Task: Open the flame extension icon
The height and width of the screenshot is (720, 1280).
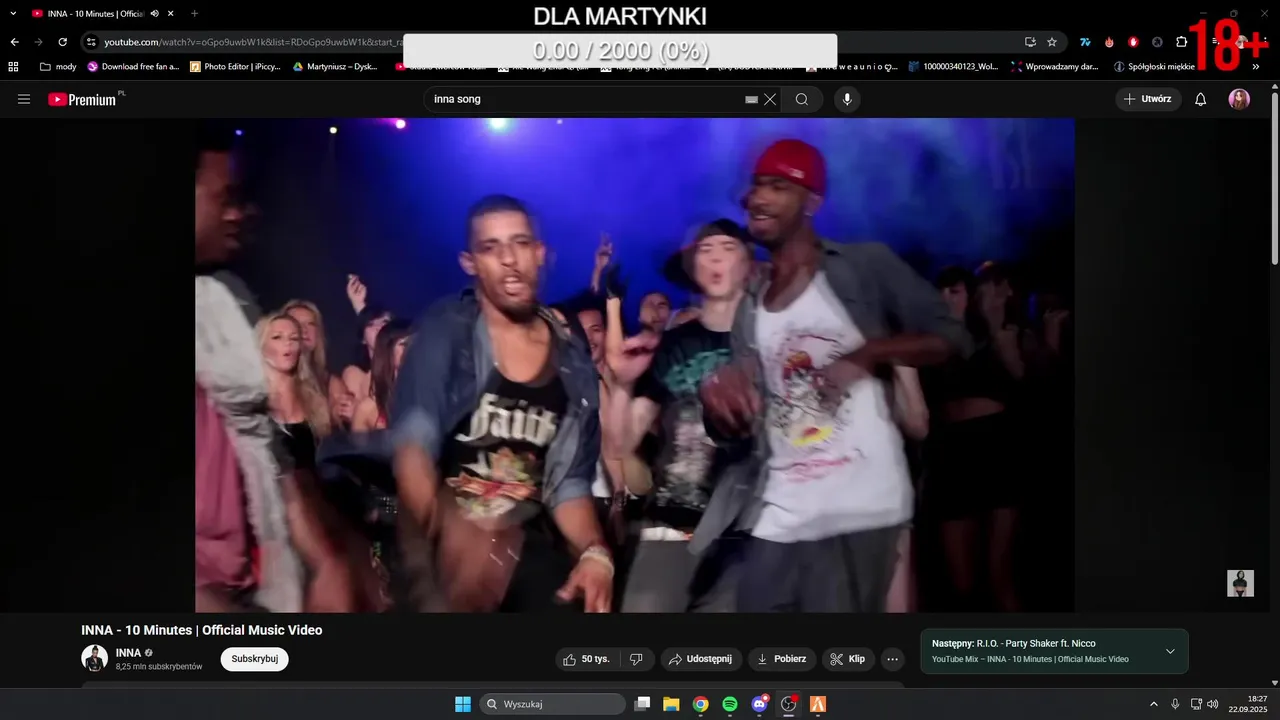Action: pos(1109,42)
